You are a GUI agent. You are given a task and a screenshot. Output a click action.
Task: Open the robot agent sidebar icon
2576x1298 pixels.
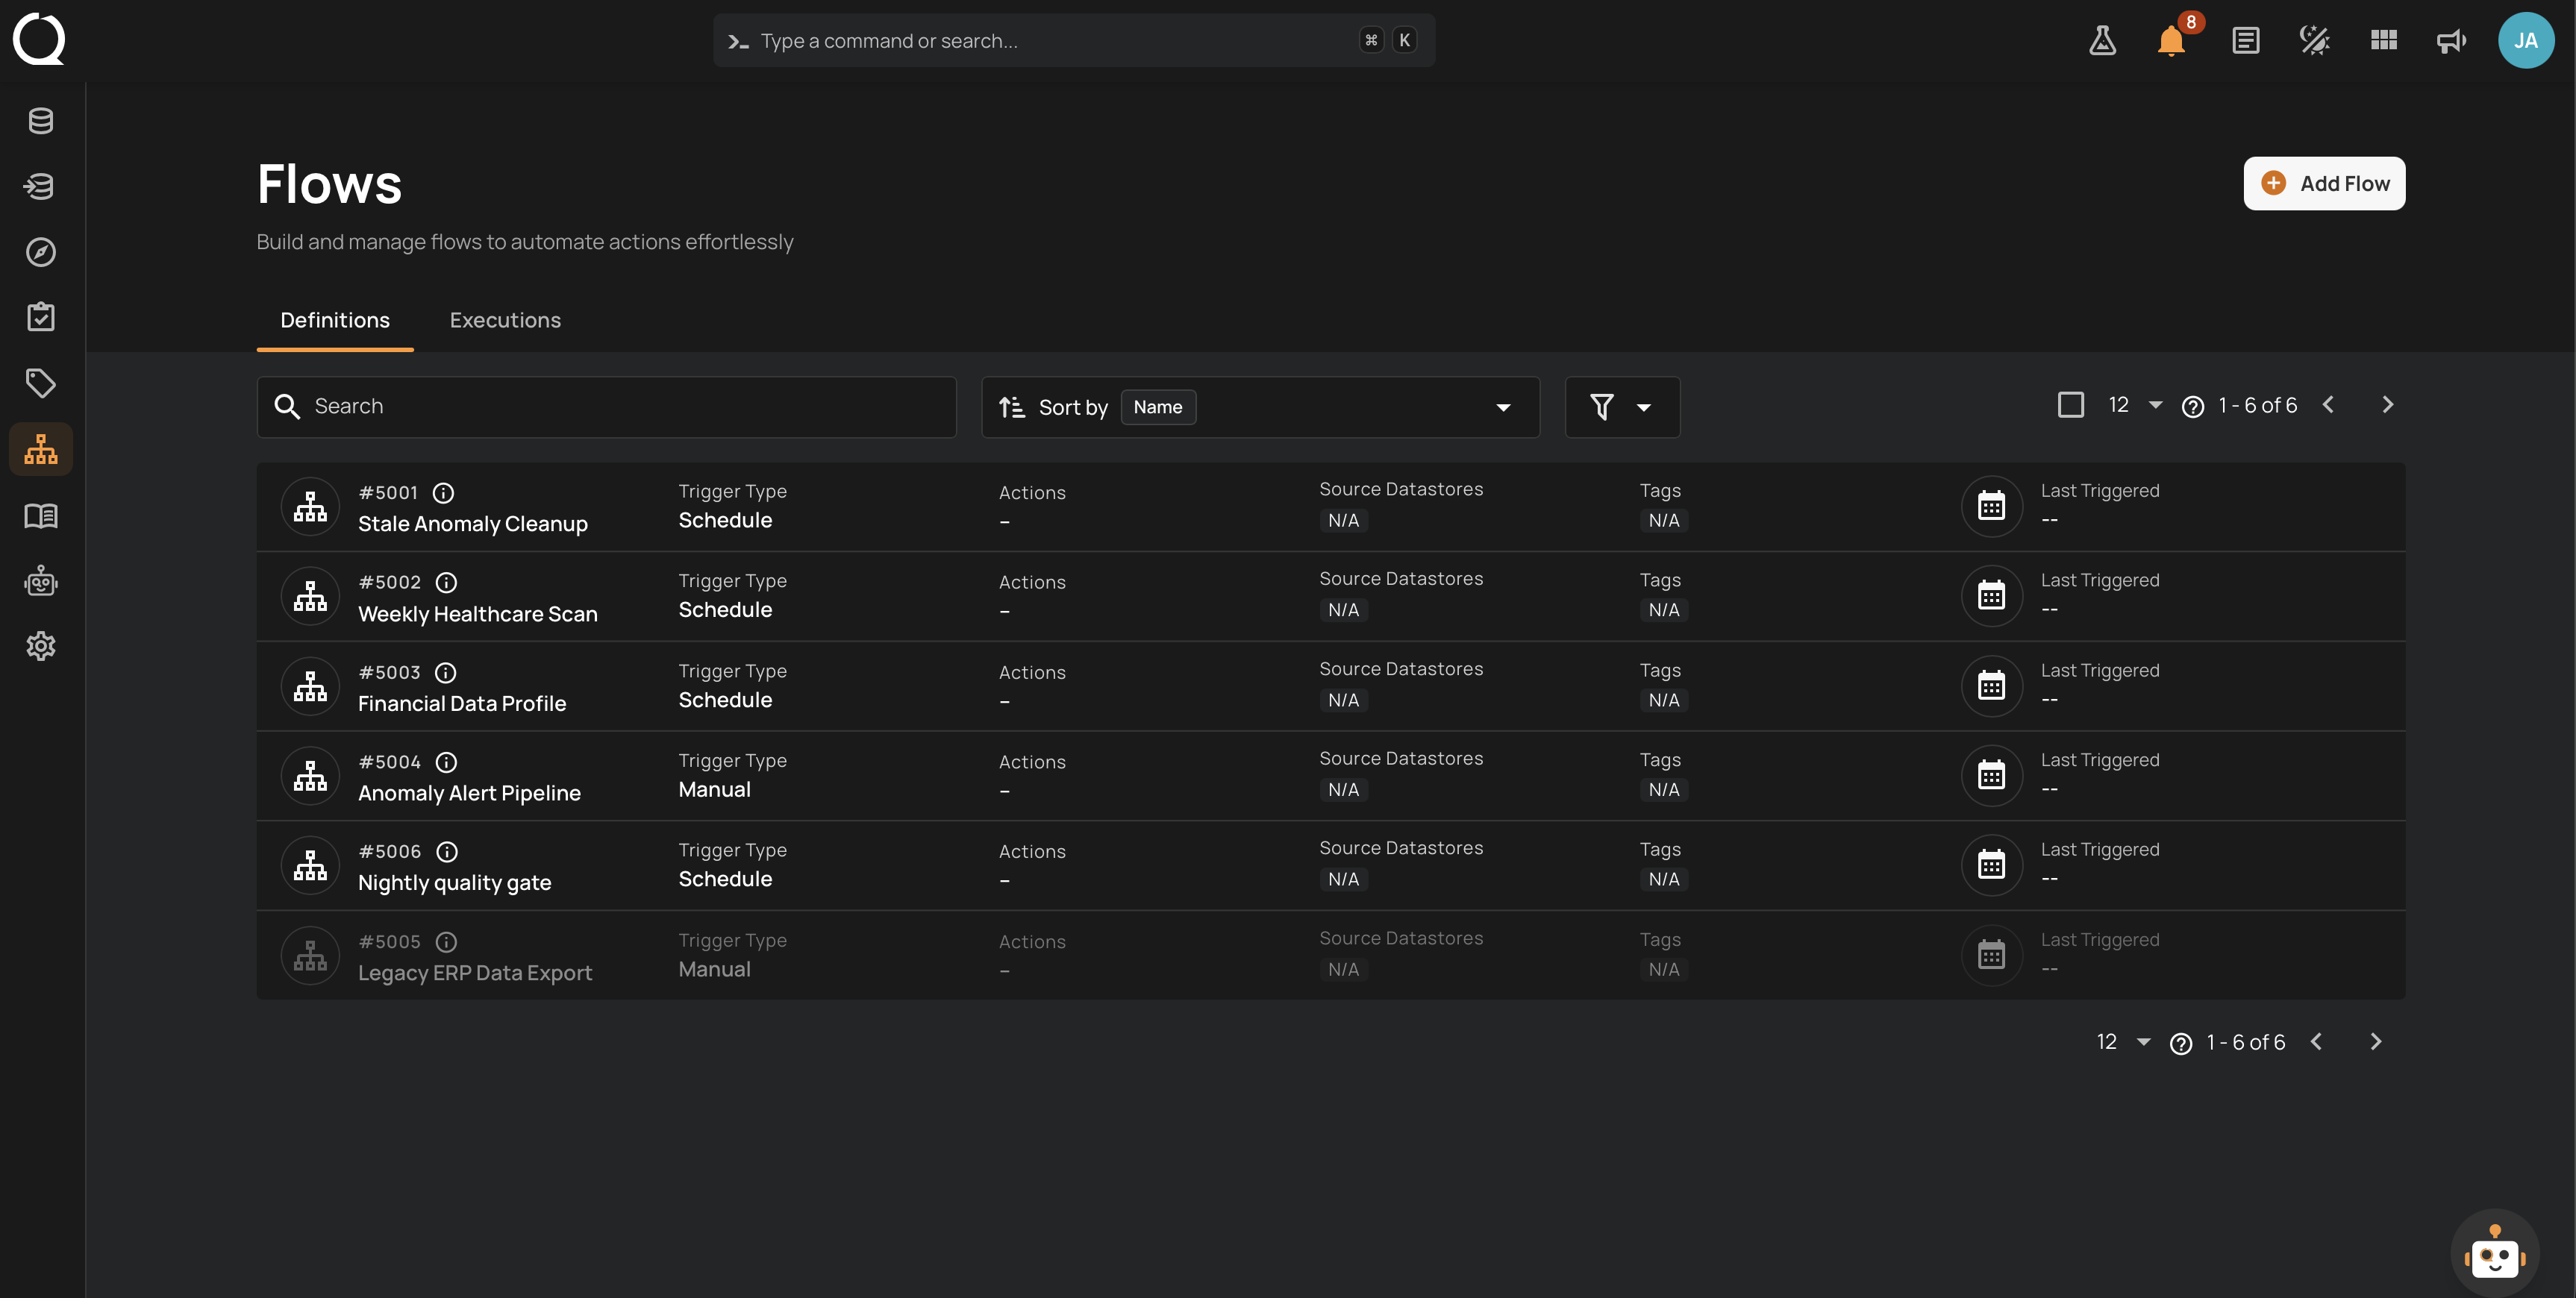pyautogui.click(x=41, y=581)
